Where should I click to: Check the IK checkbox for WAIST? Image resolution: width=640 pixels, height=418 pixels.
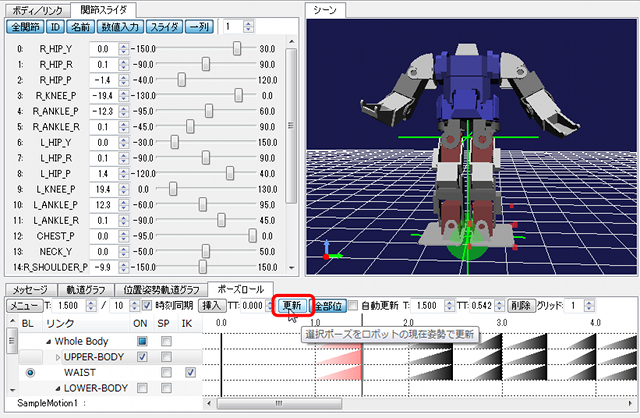pyautogui.click(x=190, y=372)
